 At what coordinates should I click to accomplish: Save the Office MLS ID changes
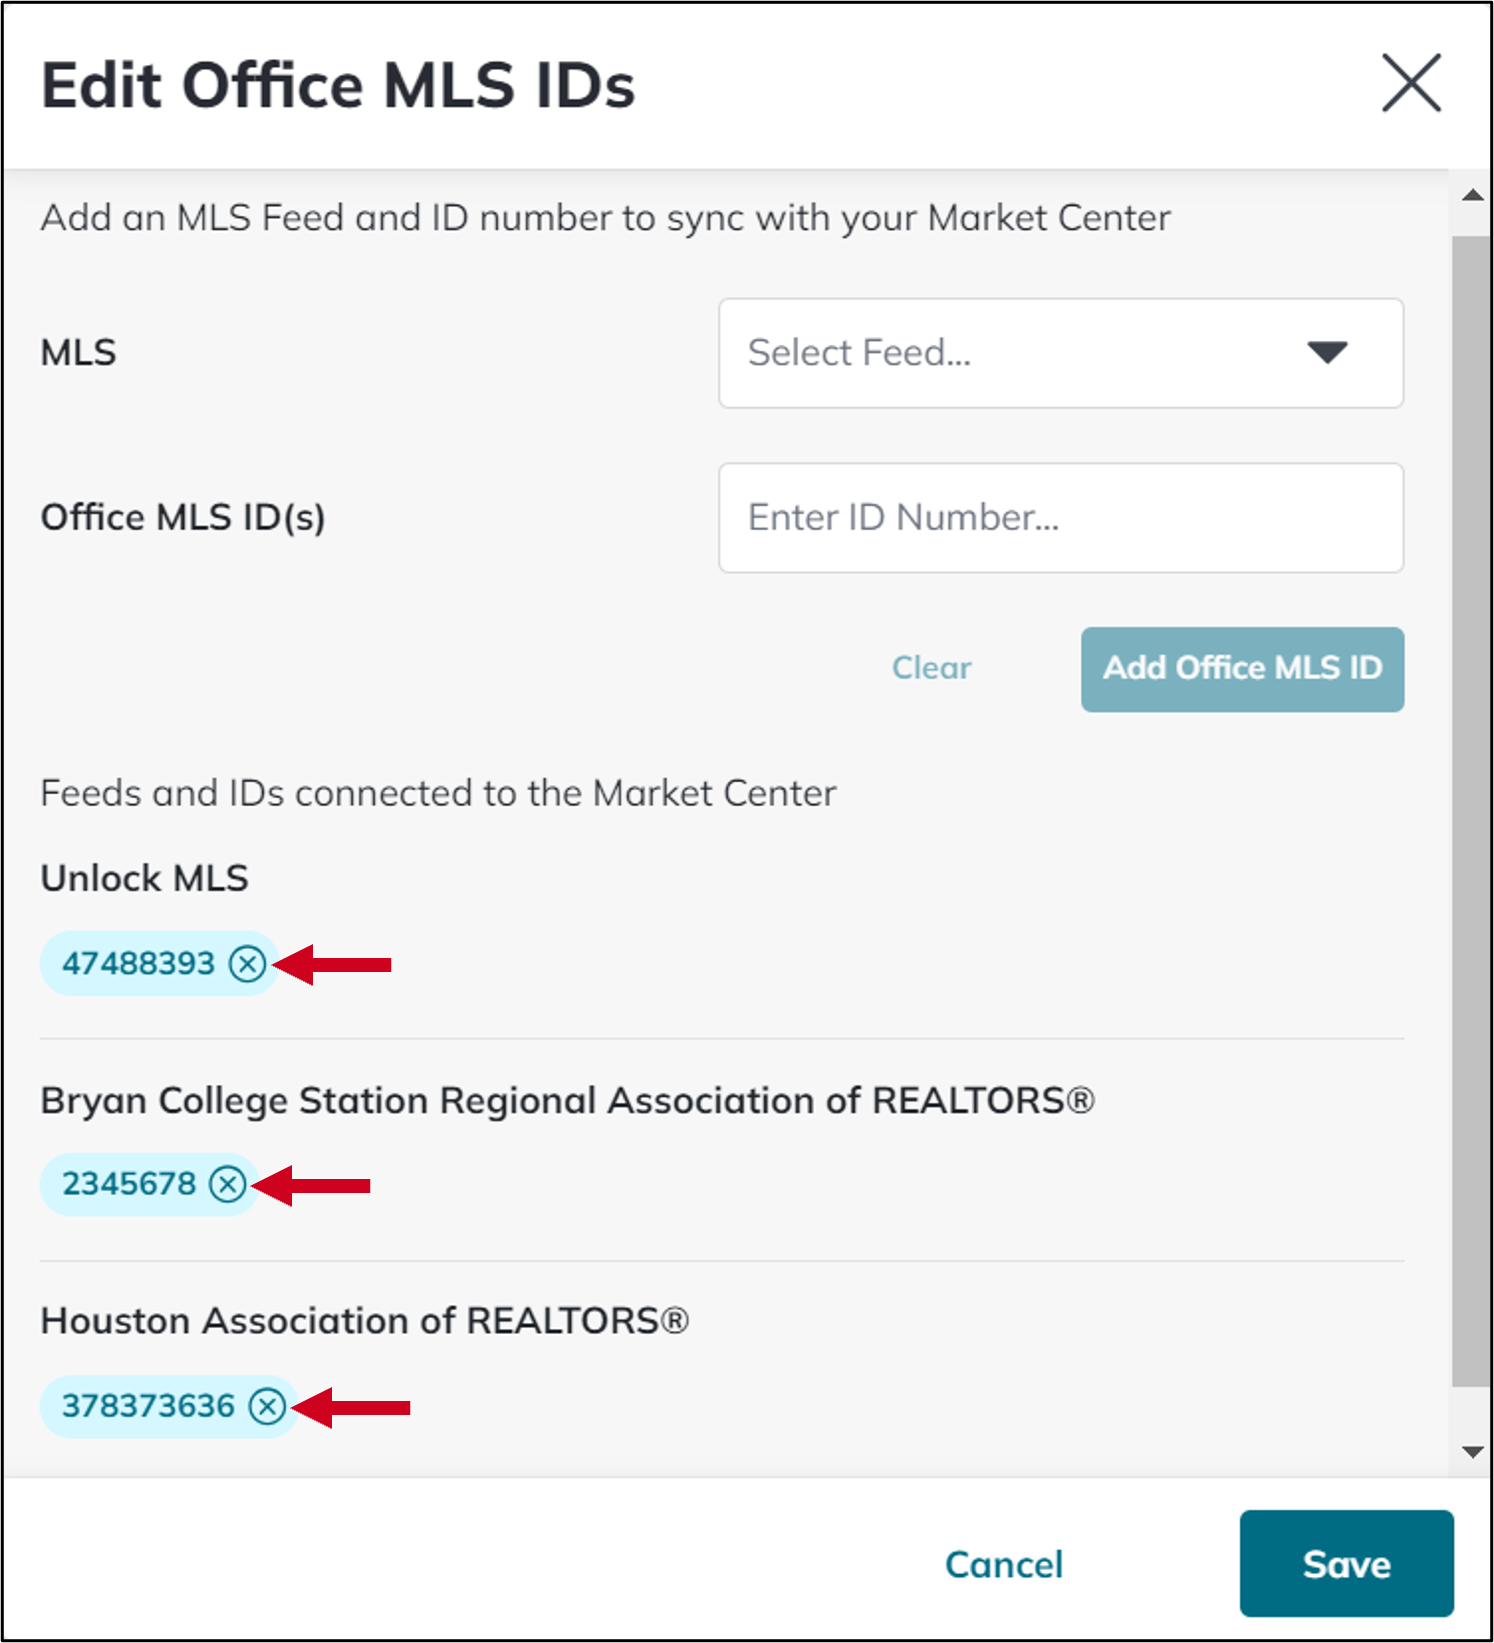(1345, 1564)
